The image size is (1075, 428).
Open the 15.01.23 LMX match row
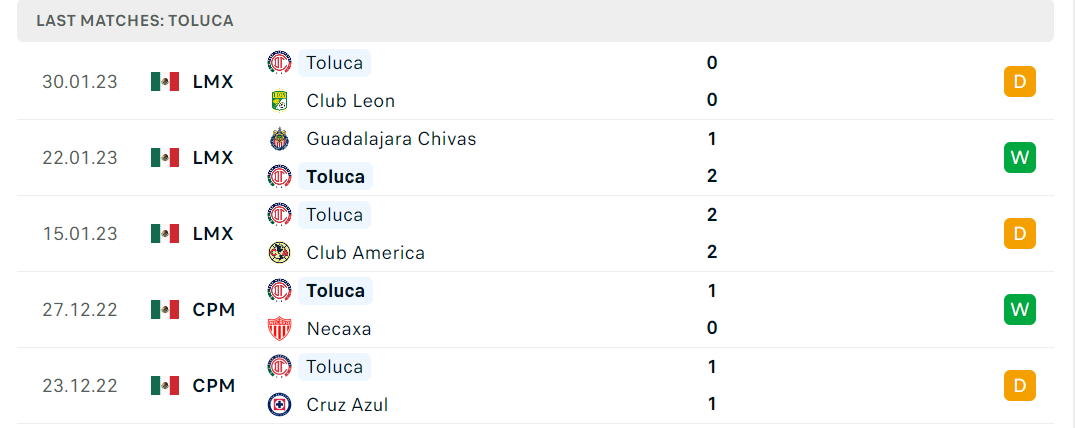coord(535,234)
